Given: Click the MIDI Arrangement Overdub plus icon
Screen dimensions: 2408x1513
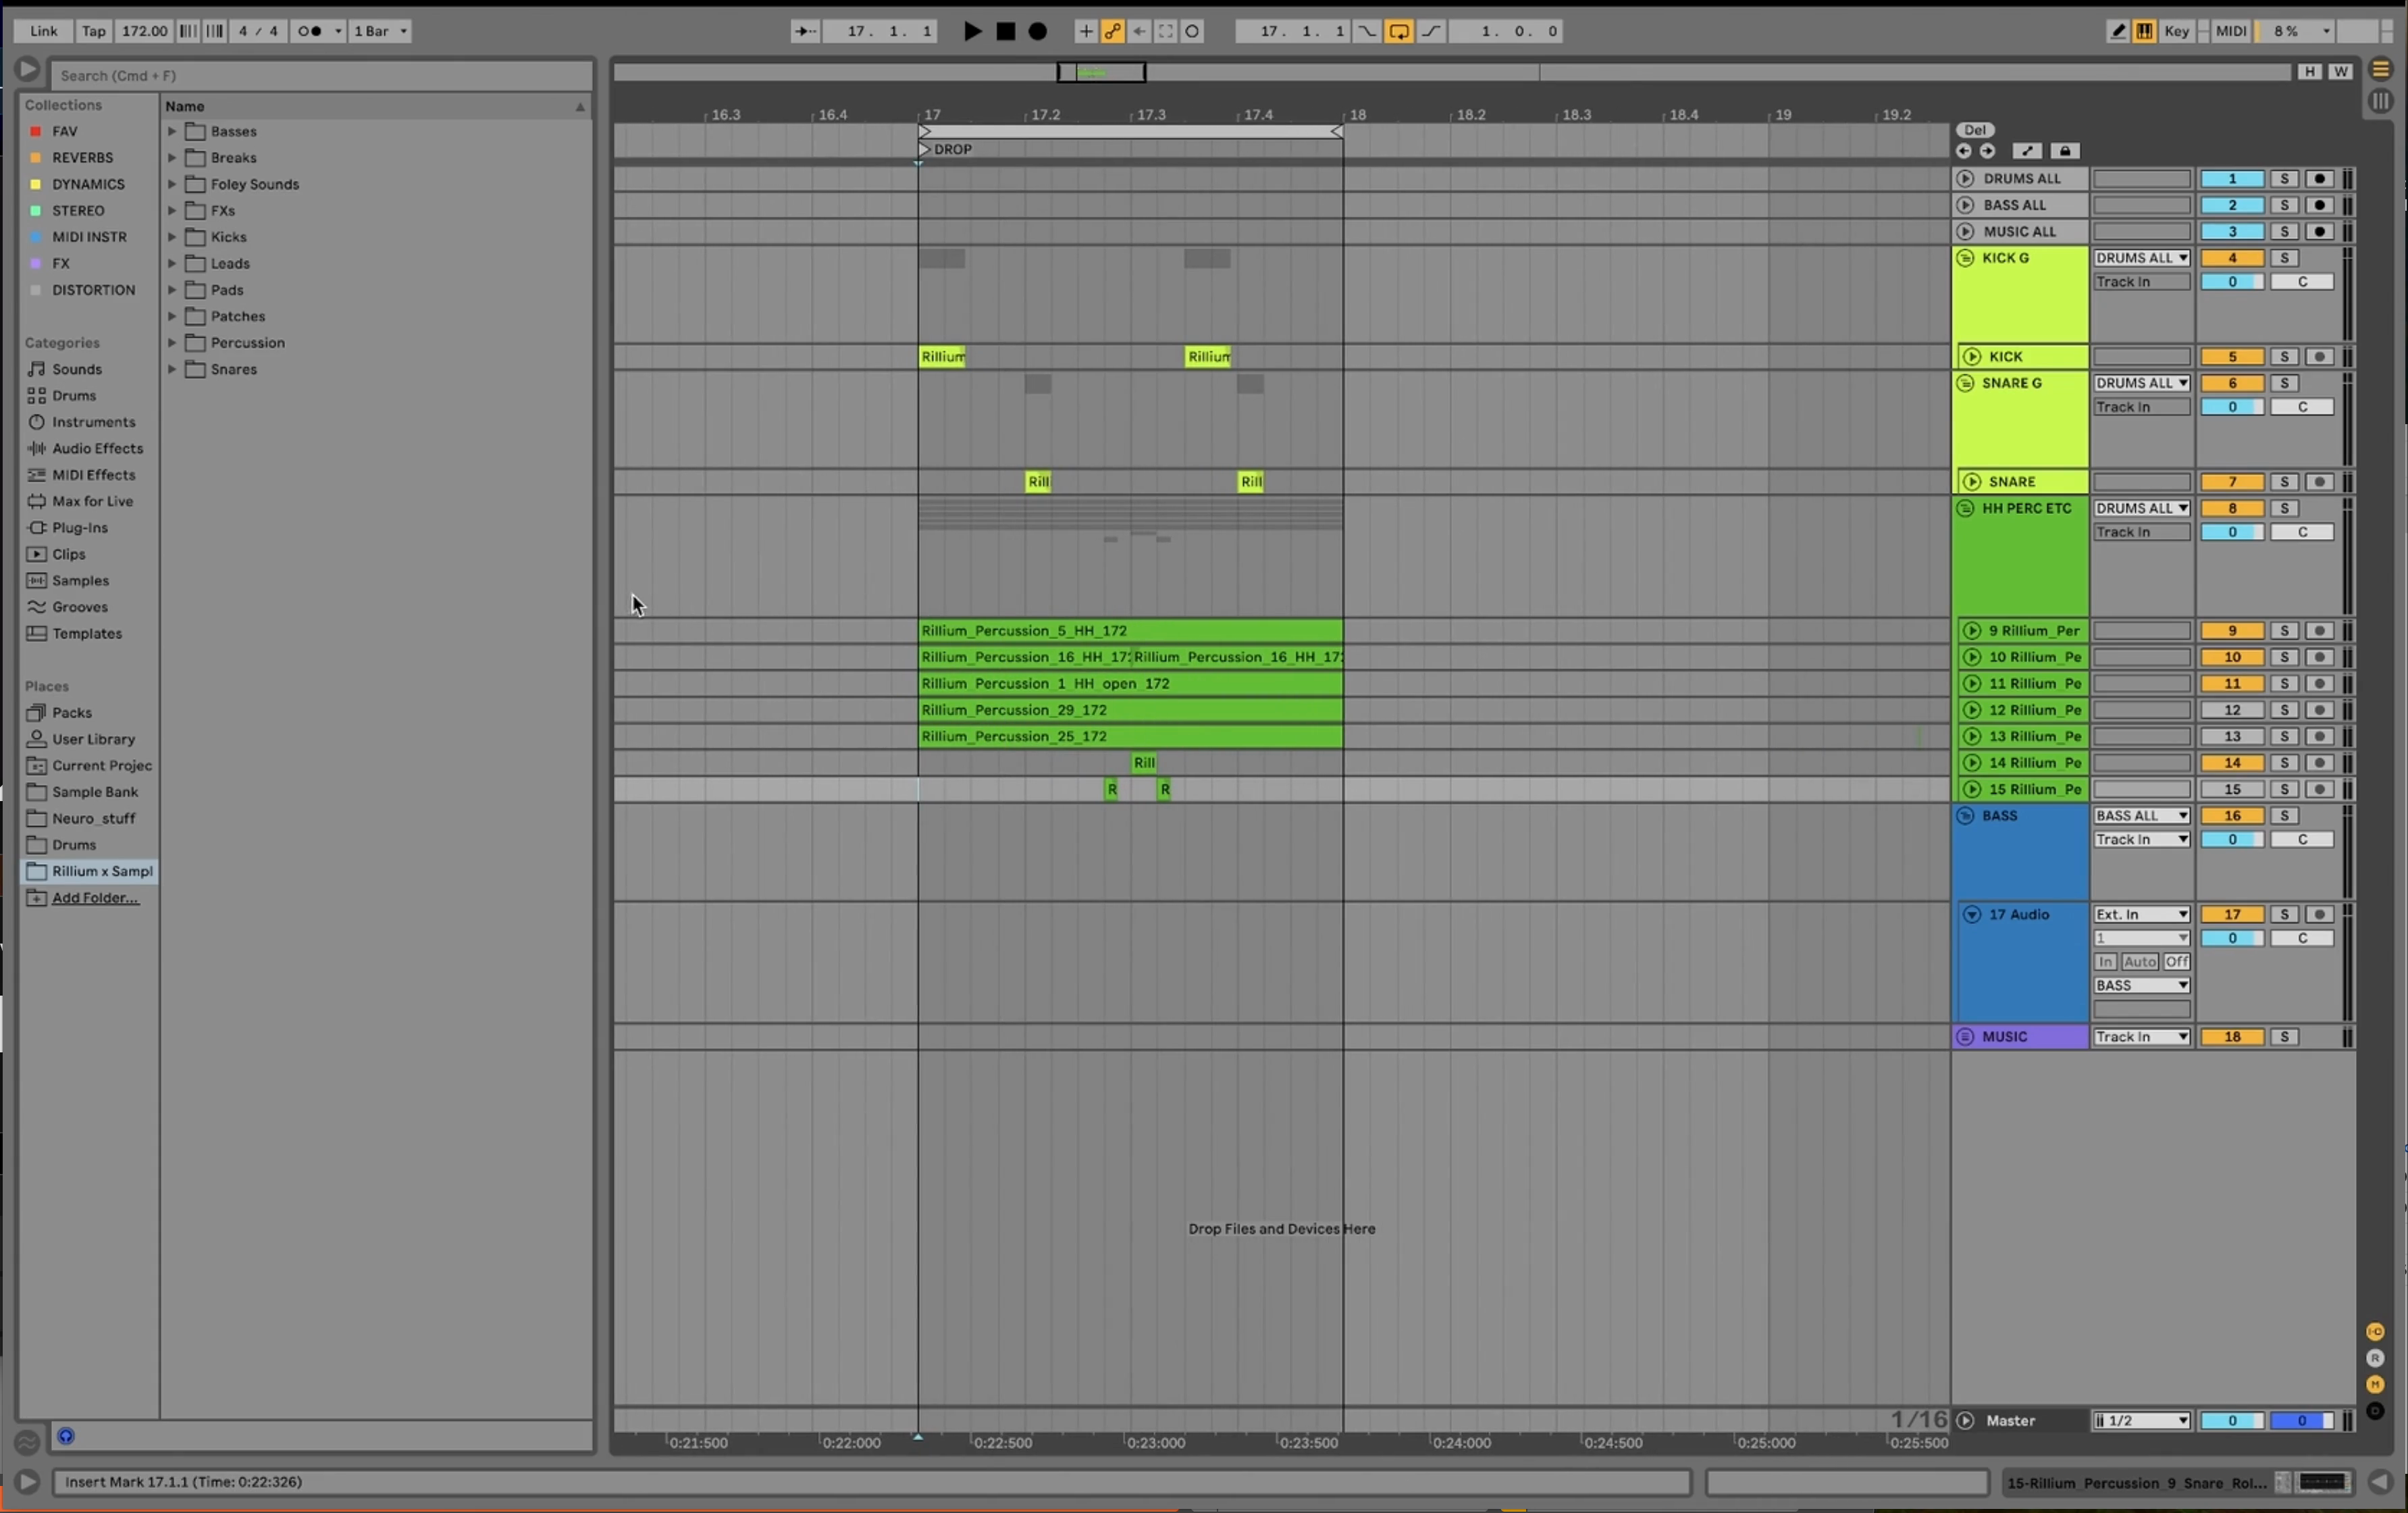Looking at the screenshot, I should coord(1085,31).
